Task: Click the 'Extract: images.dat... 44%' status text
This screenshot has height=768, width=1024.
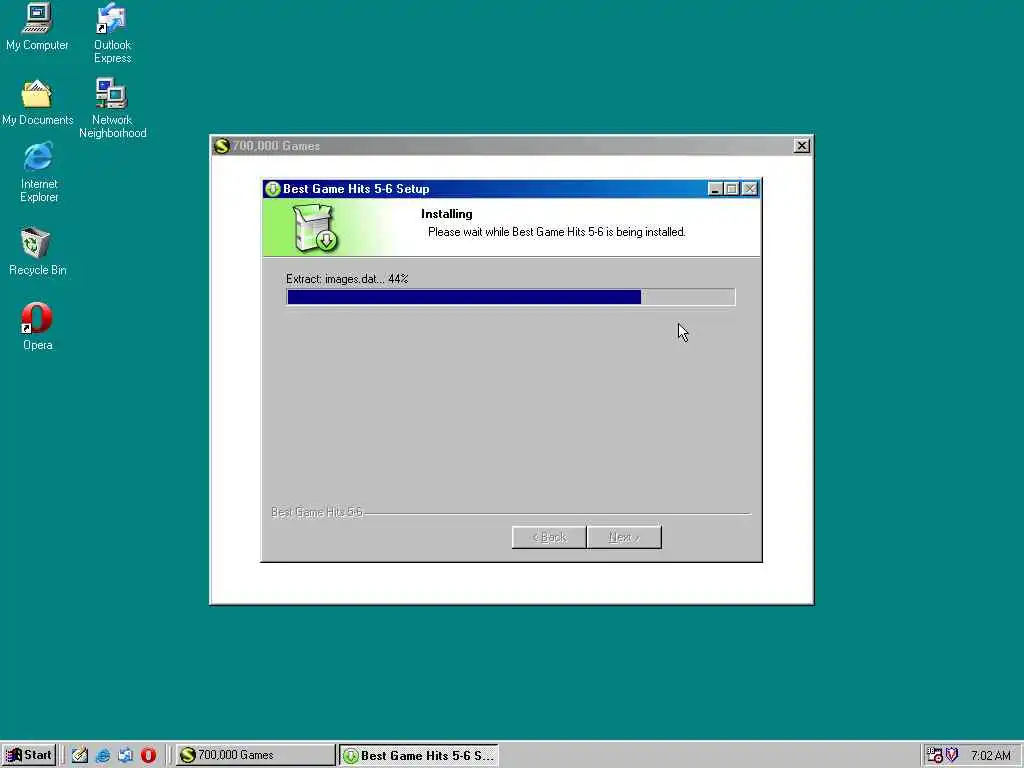Action: (347, 279)
